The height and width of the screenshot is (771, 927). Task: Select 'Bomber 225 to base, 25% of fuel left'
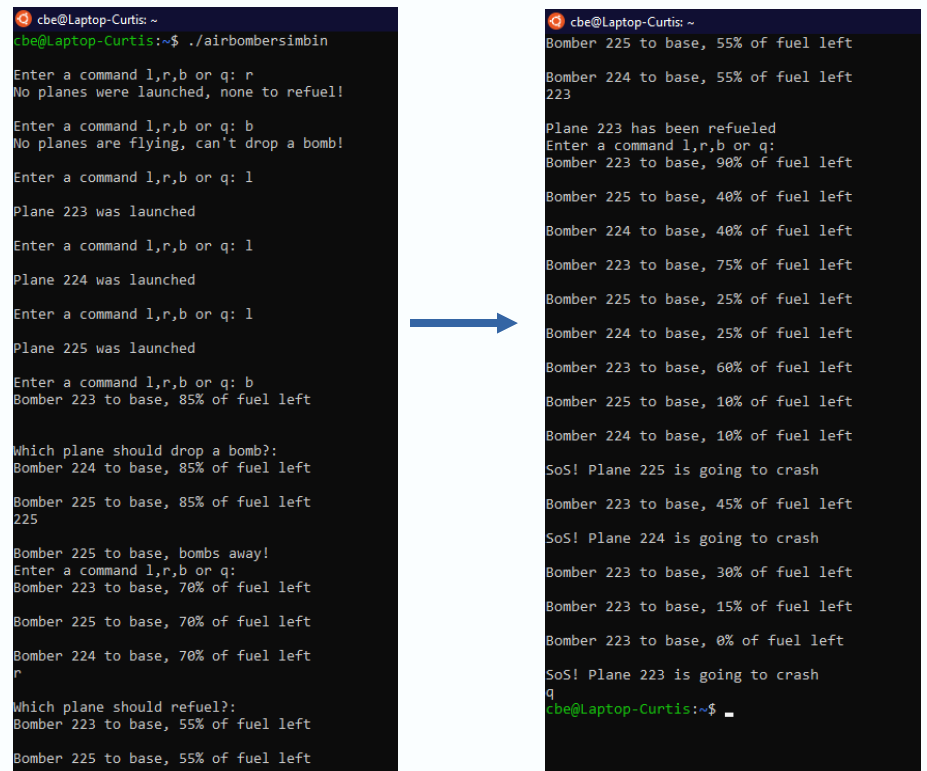coord(699,299)
